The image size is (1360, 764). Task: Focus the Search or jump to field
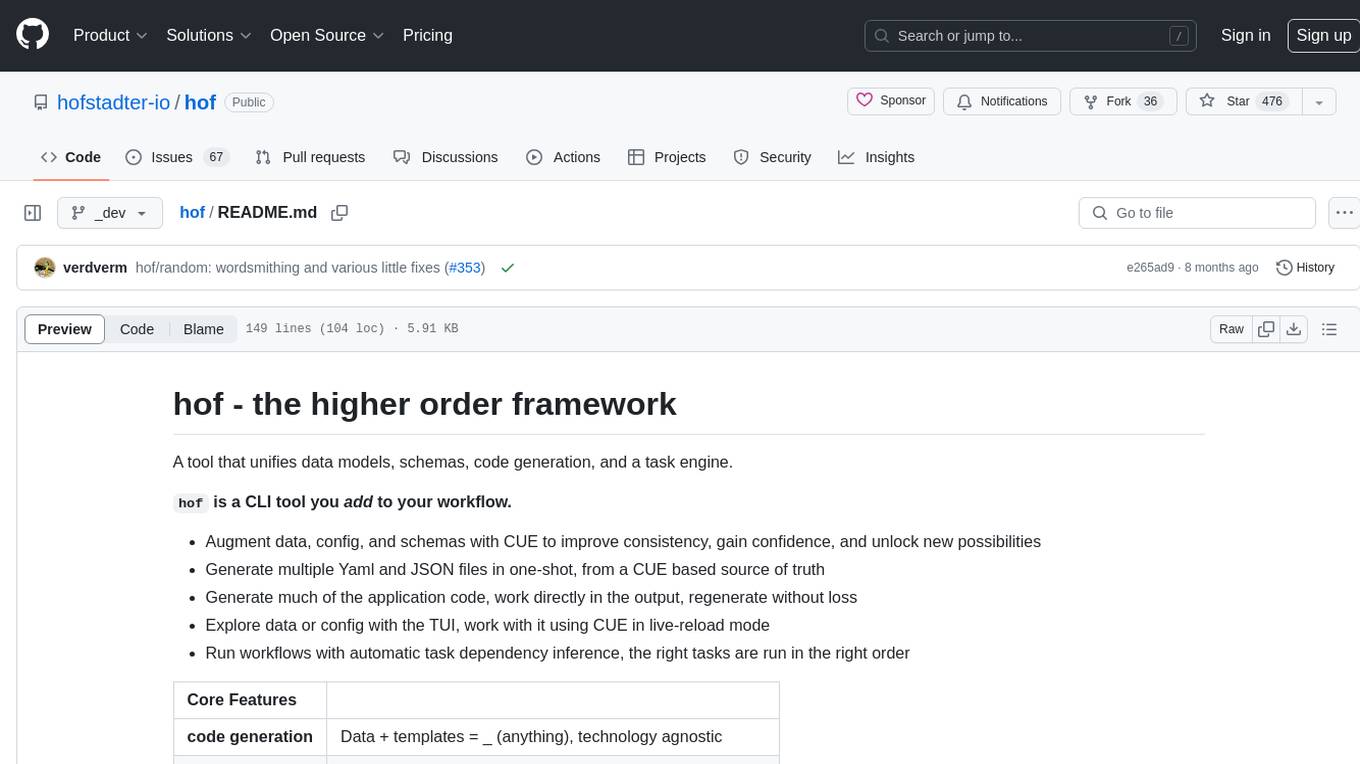pyautogui.click(x=1031, y=35)
